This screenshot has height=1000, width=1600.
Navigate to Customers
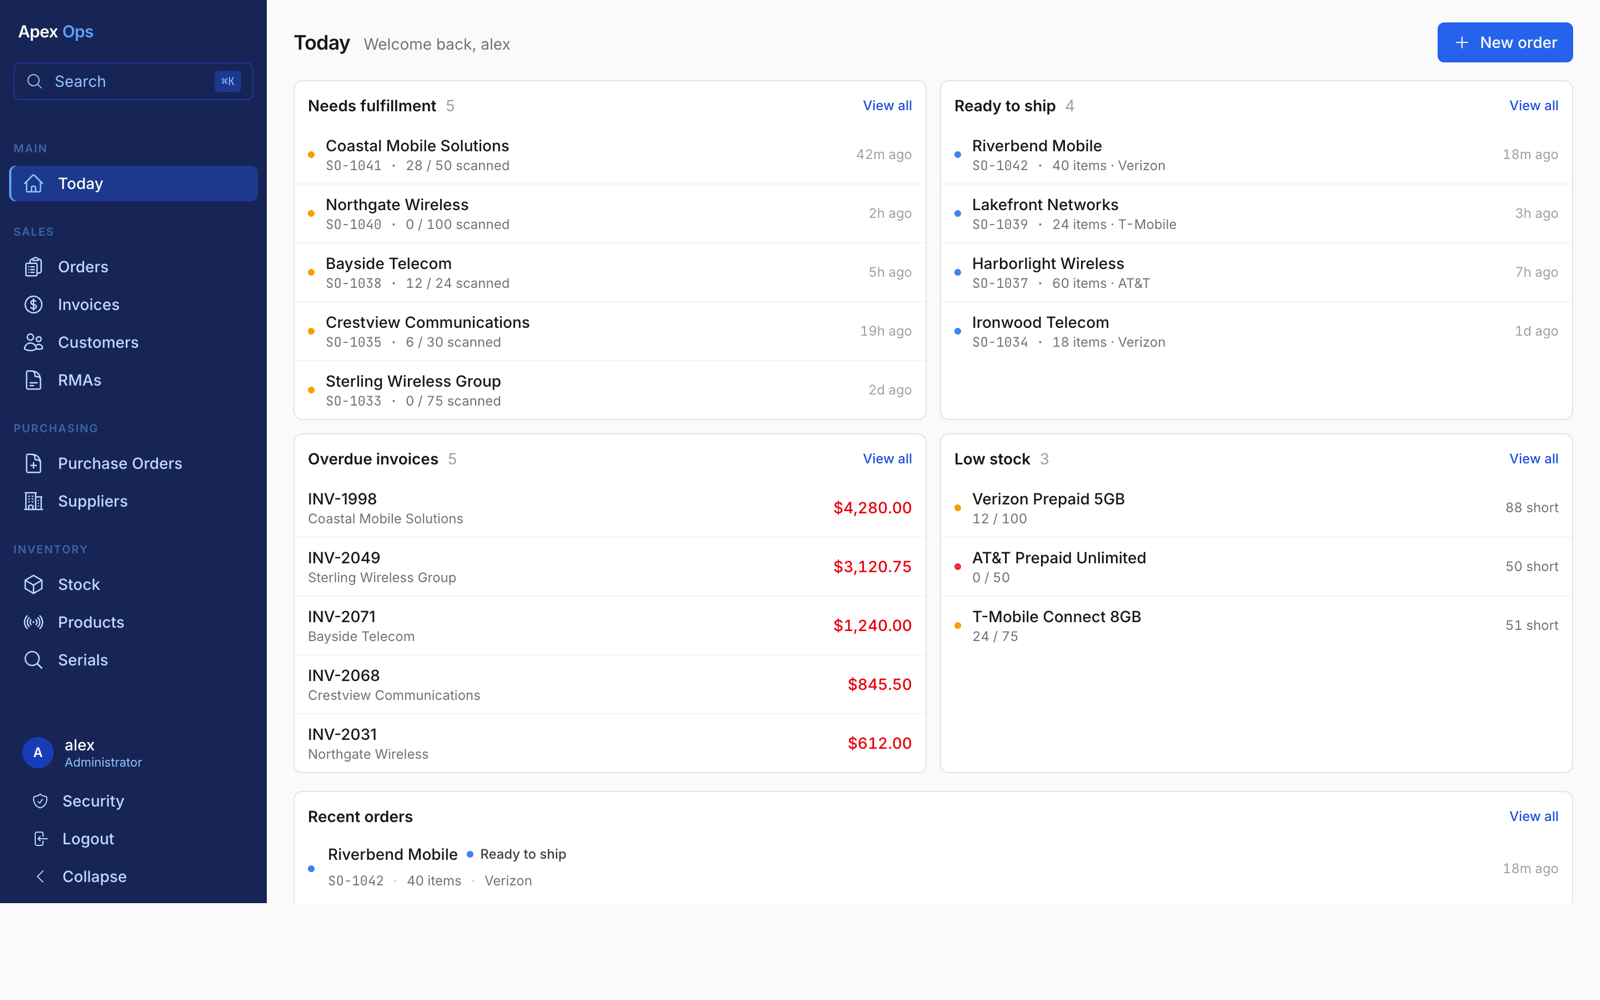point(134,342)
